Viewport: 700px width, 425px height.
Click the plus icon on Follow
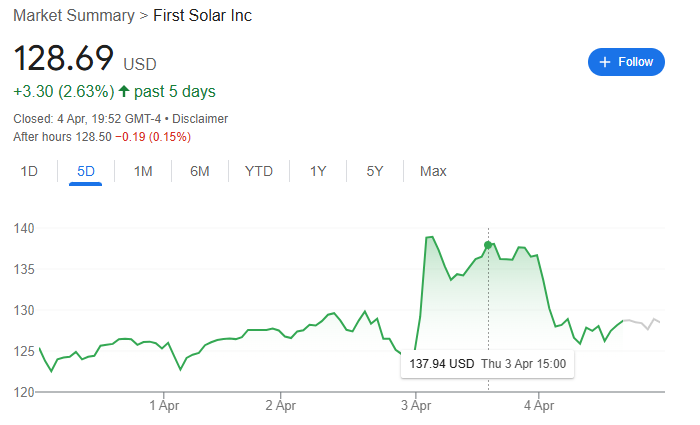(x=604, y=62)
